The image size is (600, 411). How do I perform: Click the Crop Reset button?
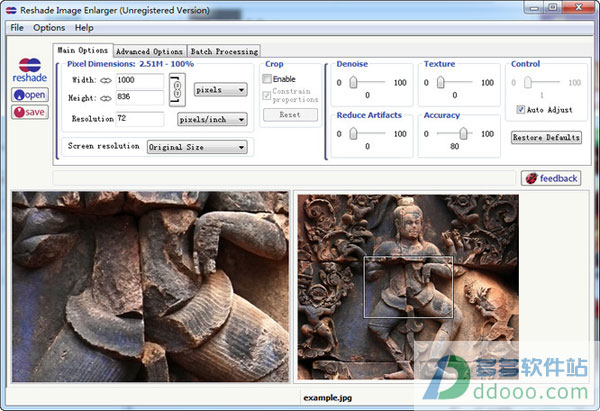[290, 115]
